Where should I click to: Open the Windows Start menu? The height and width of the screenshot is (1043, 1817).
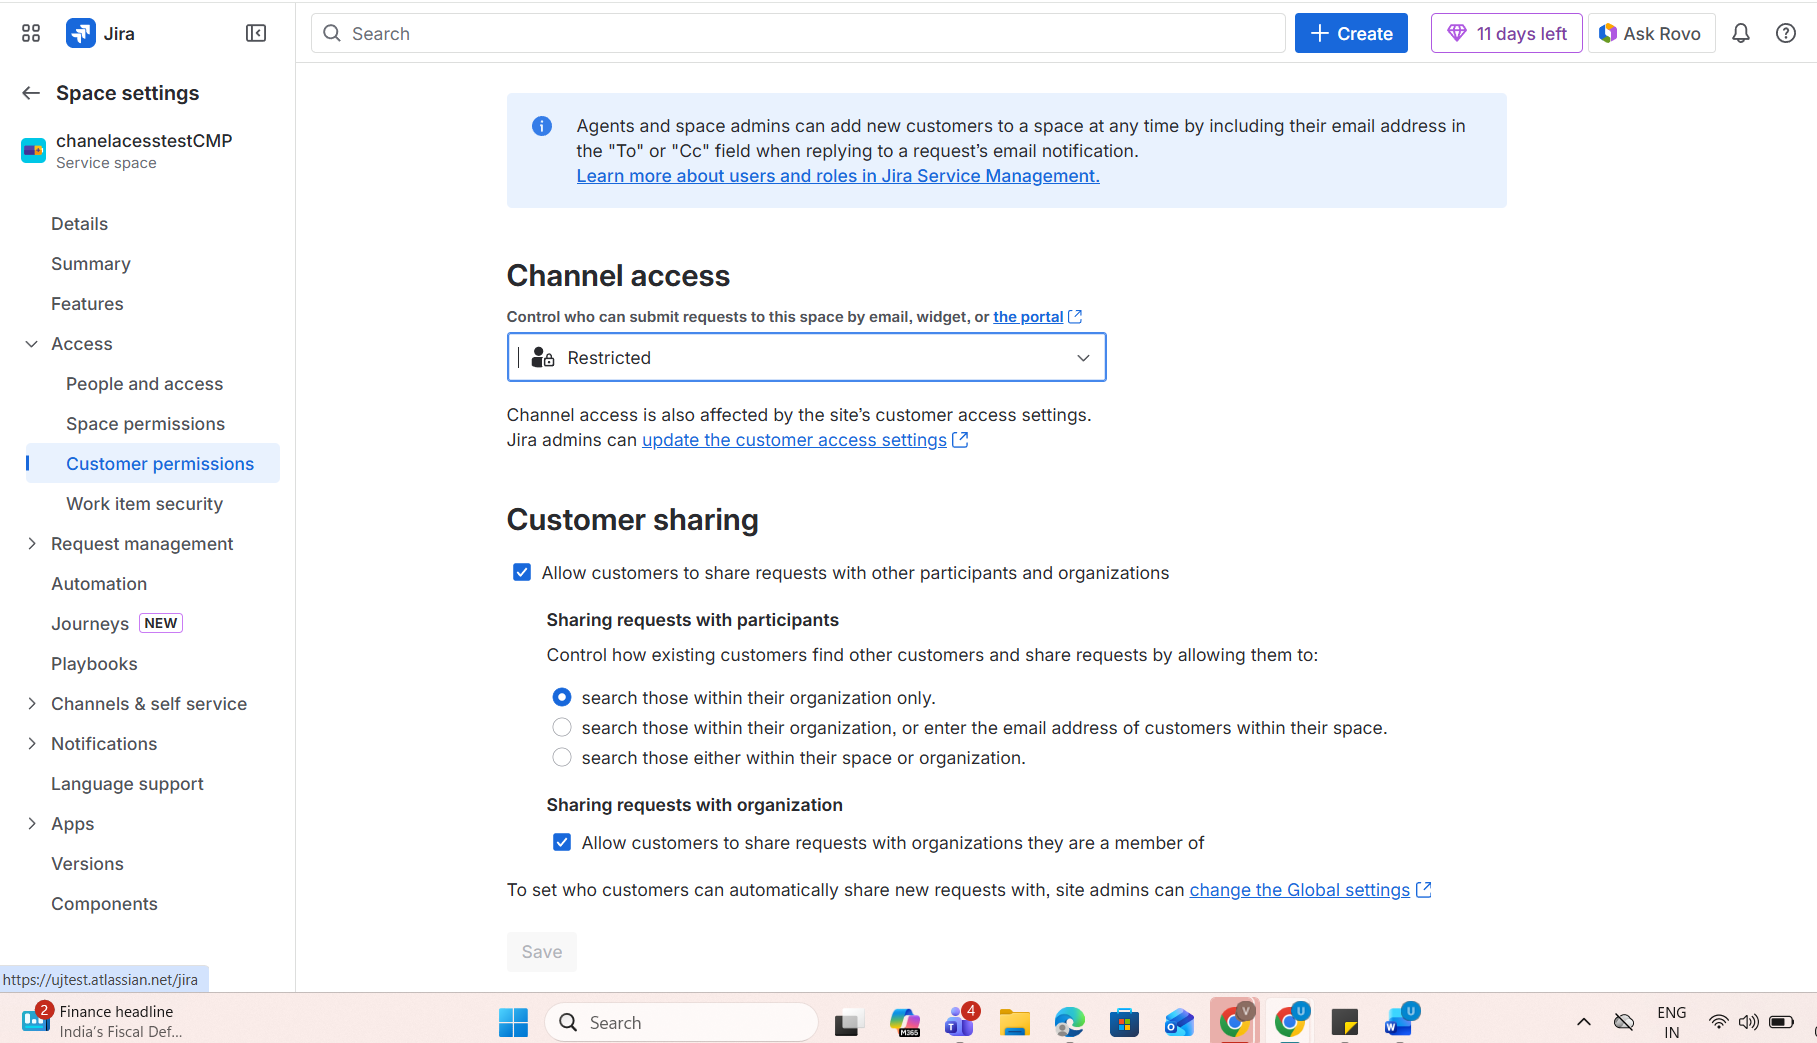point(514,1022)
